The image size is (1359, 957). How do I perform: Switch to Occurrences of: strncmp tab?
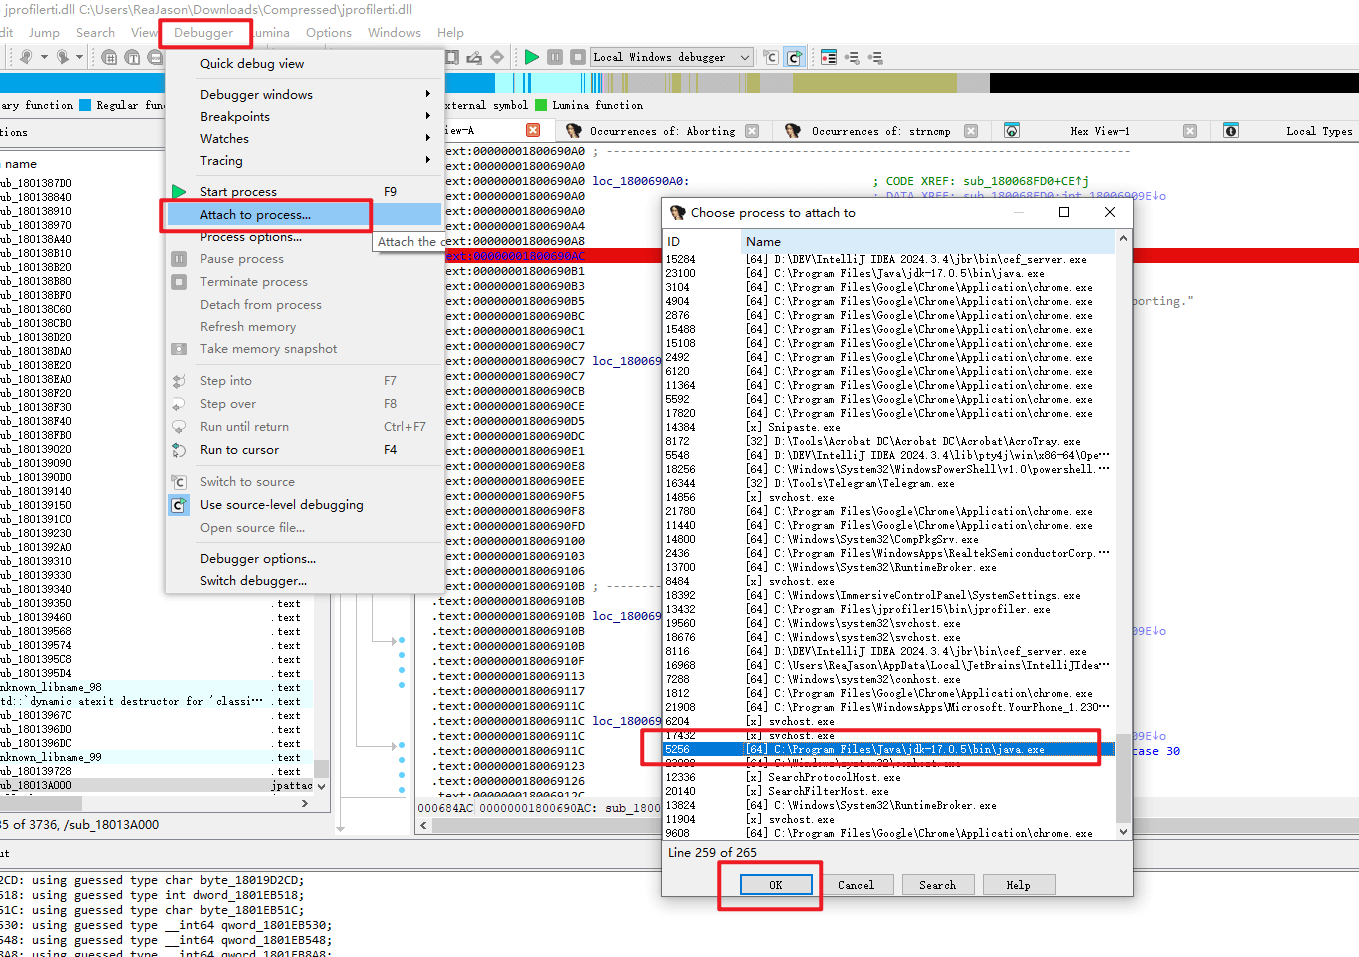[881, 131]
